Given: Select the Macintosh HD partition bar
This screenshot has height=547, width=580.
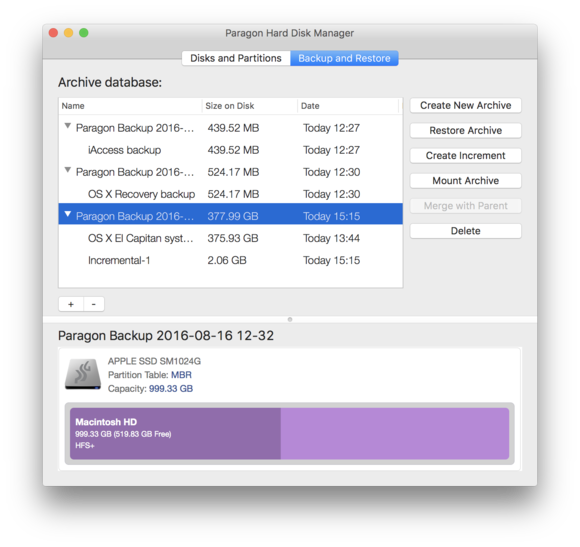Looking at the screenshot, I should 290,434.
